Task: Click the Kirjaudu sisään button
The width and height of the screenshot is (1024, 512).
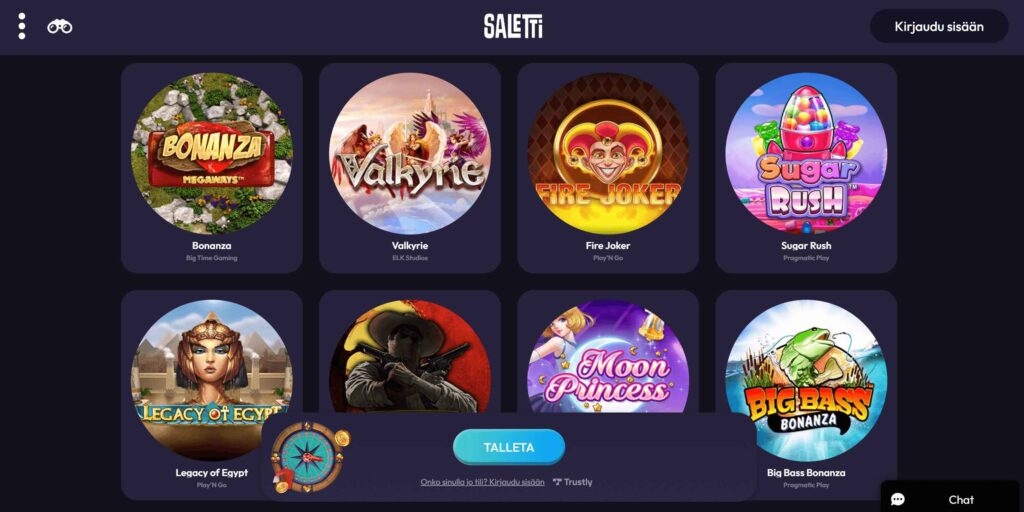Action: pos(939,27)
